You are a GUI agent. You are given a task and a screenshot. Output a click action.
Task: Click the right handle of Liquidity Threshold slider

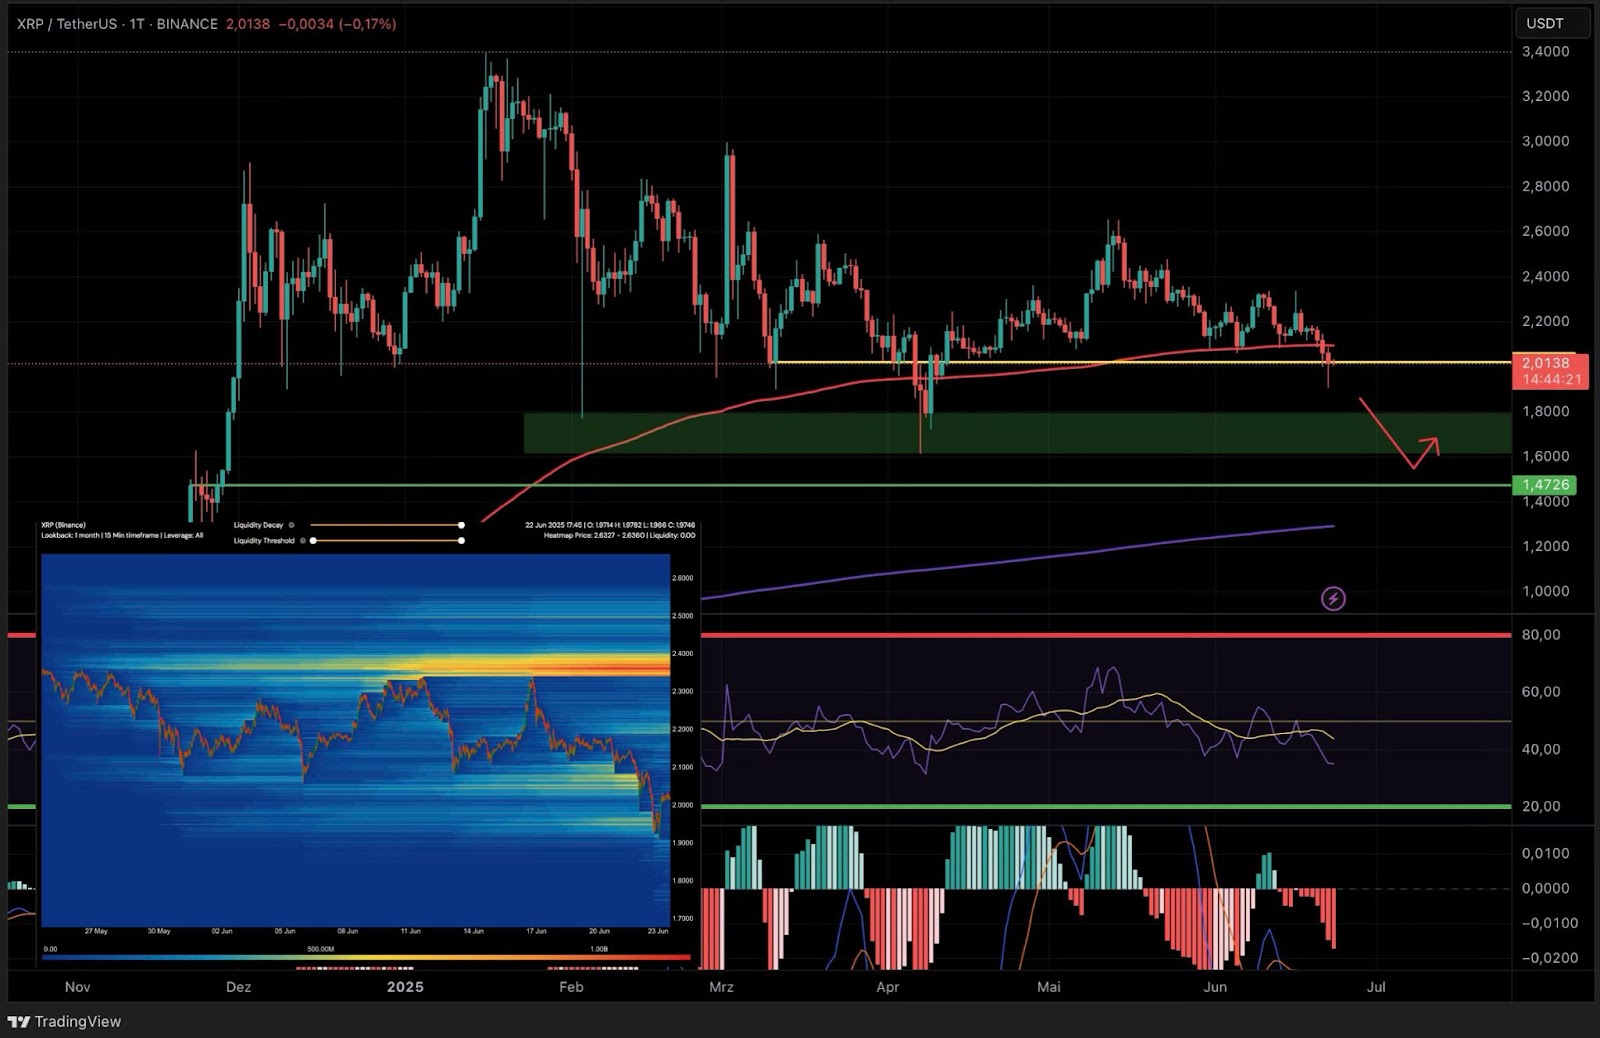461,541
